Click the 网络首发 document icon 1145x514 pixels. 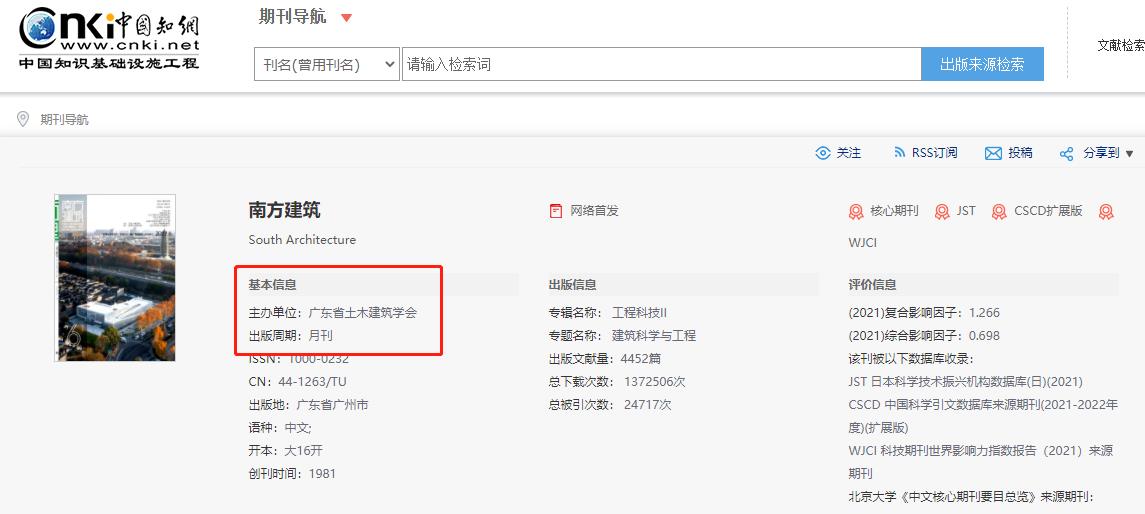coord(556,211)
